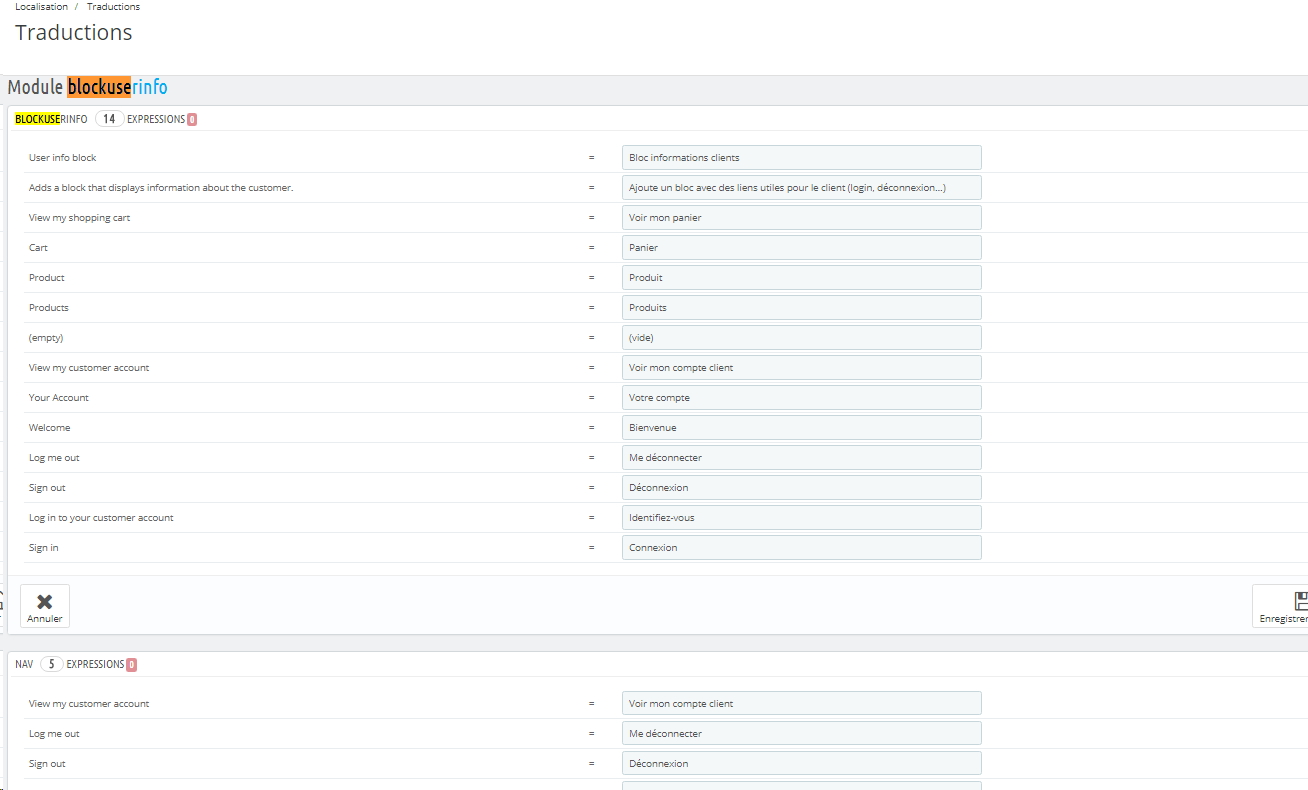Edit the 'Bloc informations clients' translation field
The height and width of the screenshot is (790, 1308).
801,157
